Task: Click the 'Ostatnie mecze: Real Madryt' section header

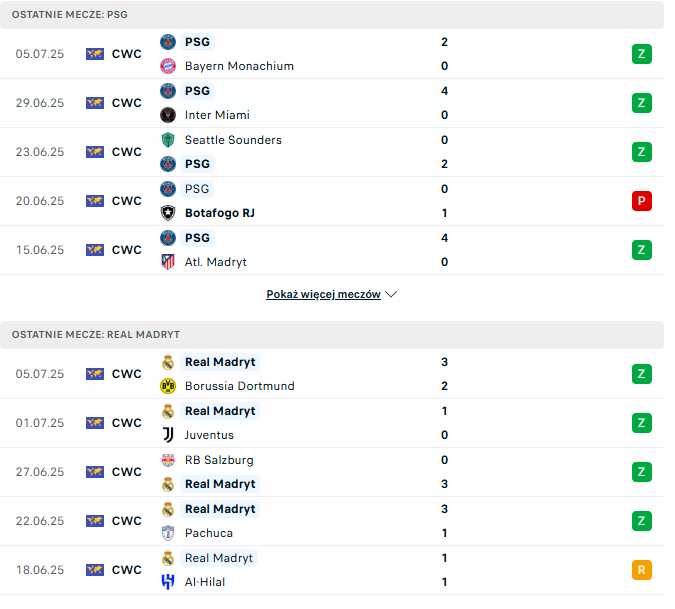Action: (x=96, y=335)
